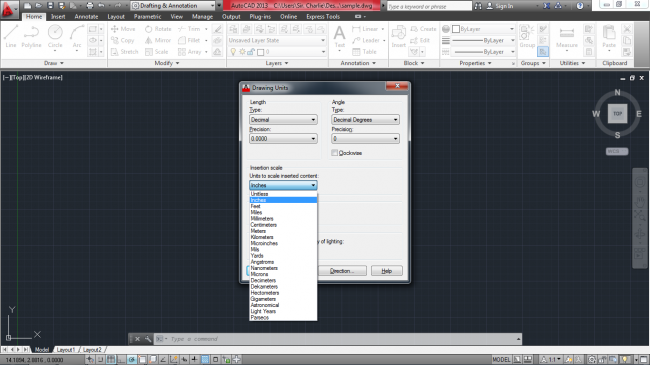Open the Insert block tool
Screen dimensions: 650x365
[398, 36]
